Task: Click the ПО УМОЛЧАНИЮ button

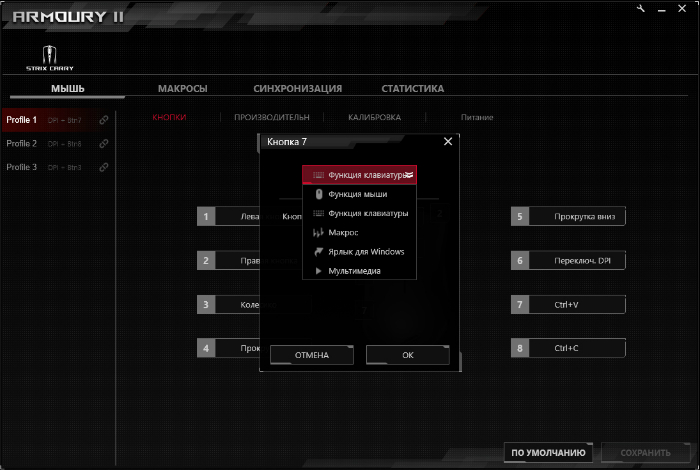Action: click(548, 453)
